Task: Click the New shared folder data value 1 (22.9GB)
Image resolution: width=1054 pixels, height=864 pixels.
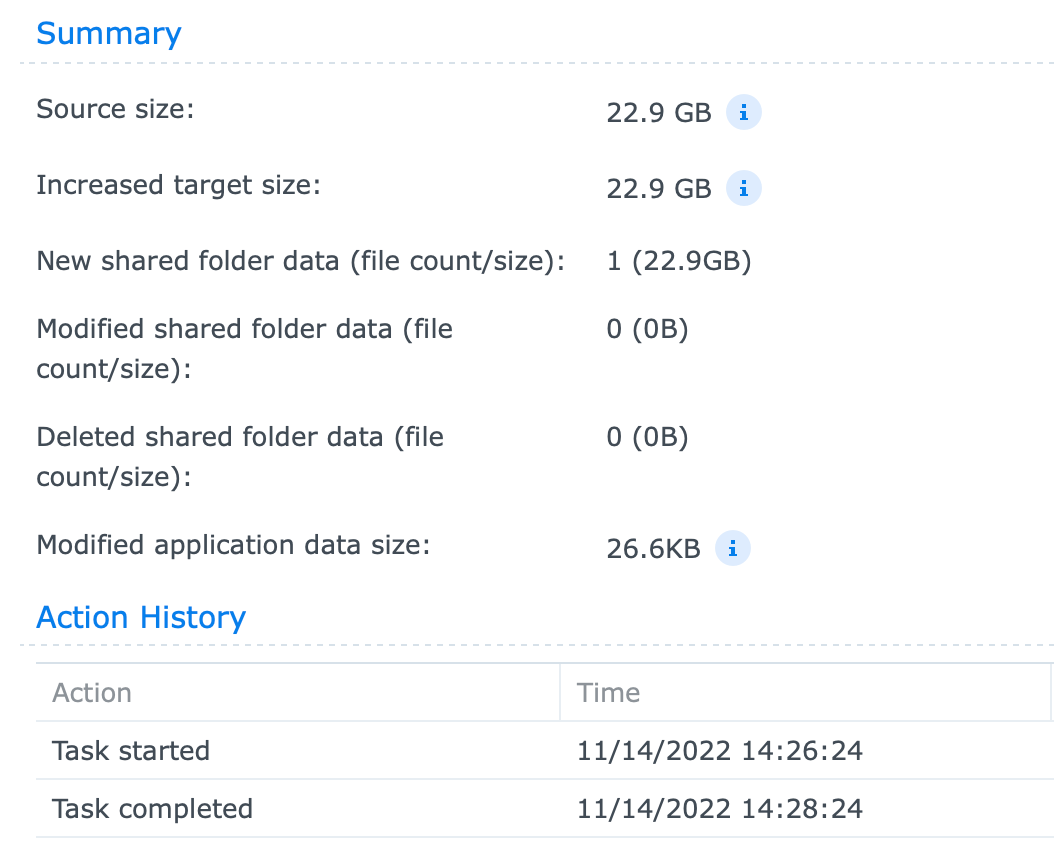Action: [x=678, y=262]
